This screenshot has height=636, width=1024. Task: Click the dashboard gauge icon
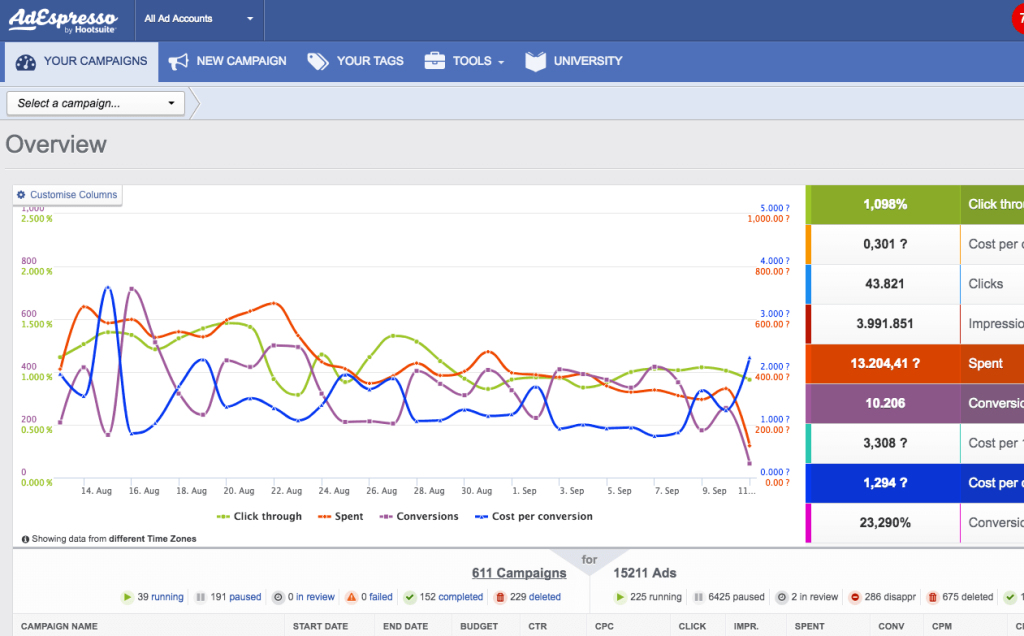click(x=25, y=62)
